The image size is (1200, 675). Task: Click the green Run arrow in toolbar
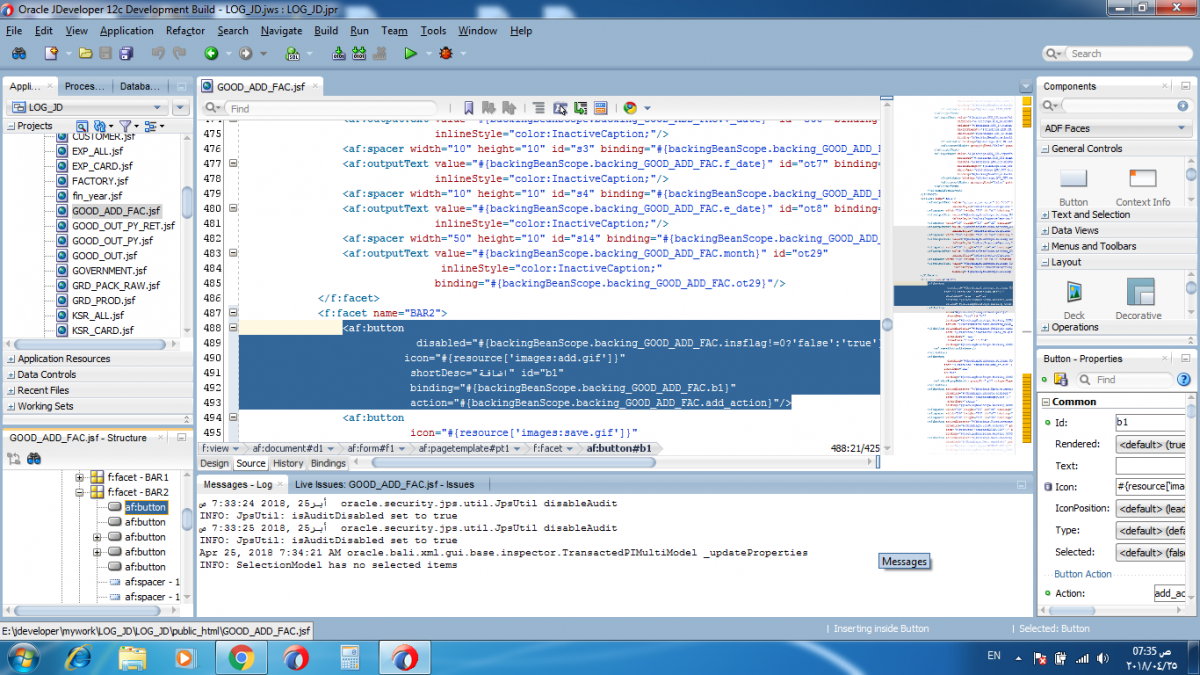pos(410,53)
